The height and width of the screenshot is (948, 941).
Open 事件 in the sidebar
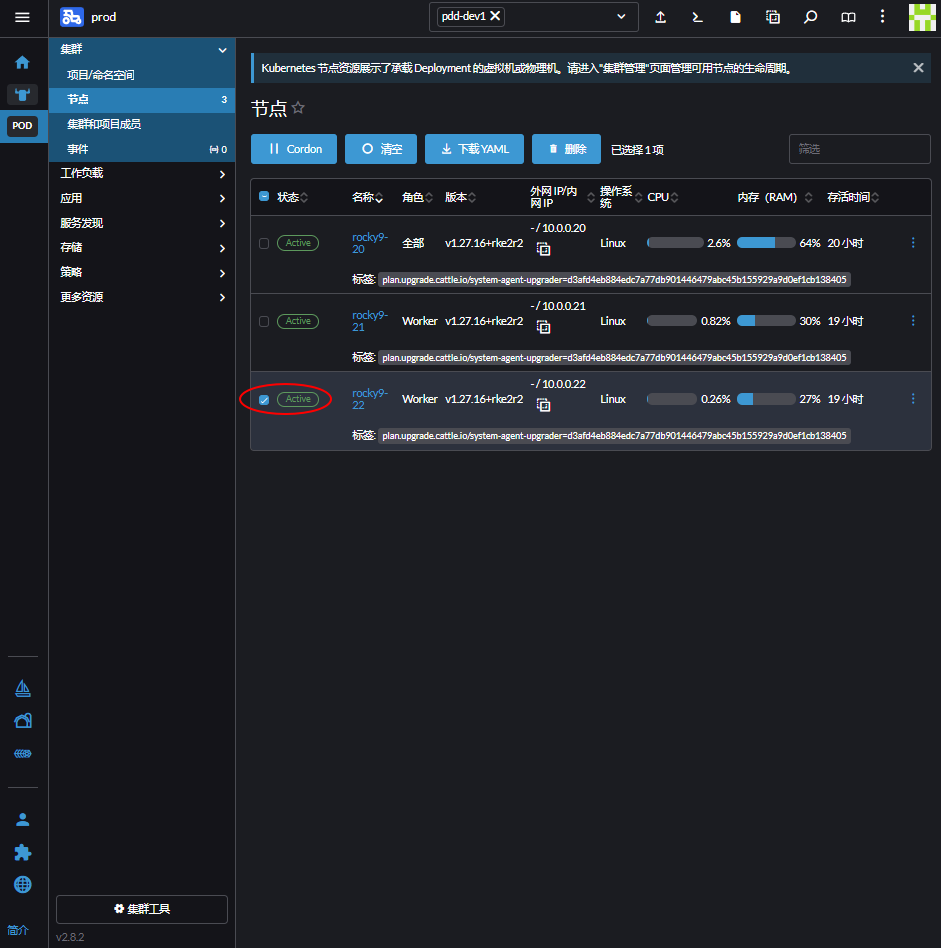coord(142,149)
